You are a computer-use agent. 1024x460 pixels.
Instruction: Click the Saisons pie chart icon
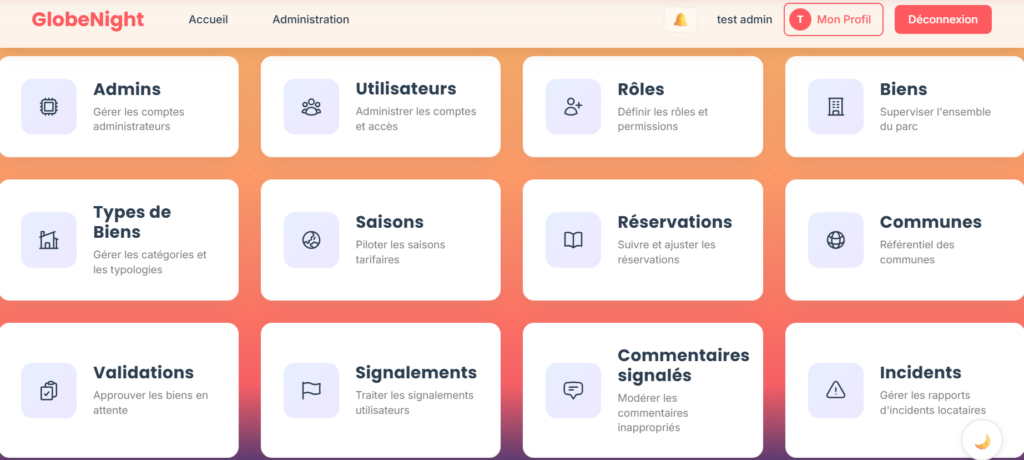[310, 240]
